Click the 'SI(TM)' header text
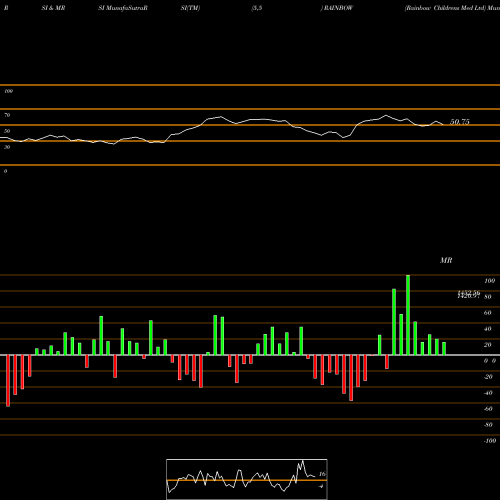The image size is (500, 500). (x=190, y=8)
